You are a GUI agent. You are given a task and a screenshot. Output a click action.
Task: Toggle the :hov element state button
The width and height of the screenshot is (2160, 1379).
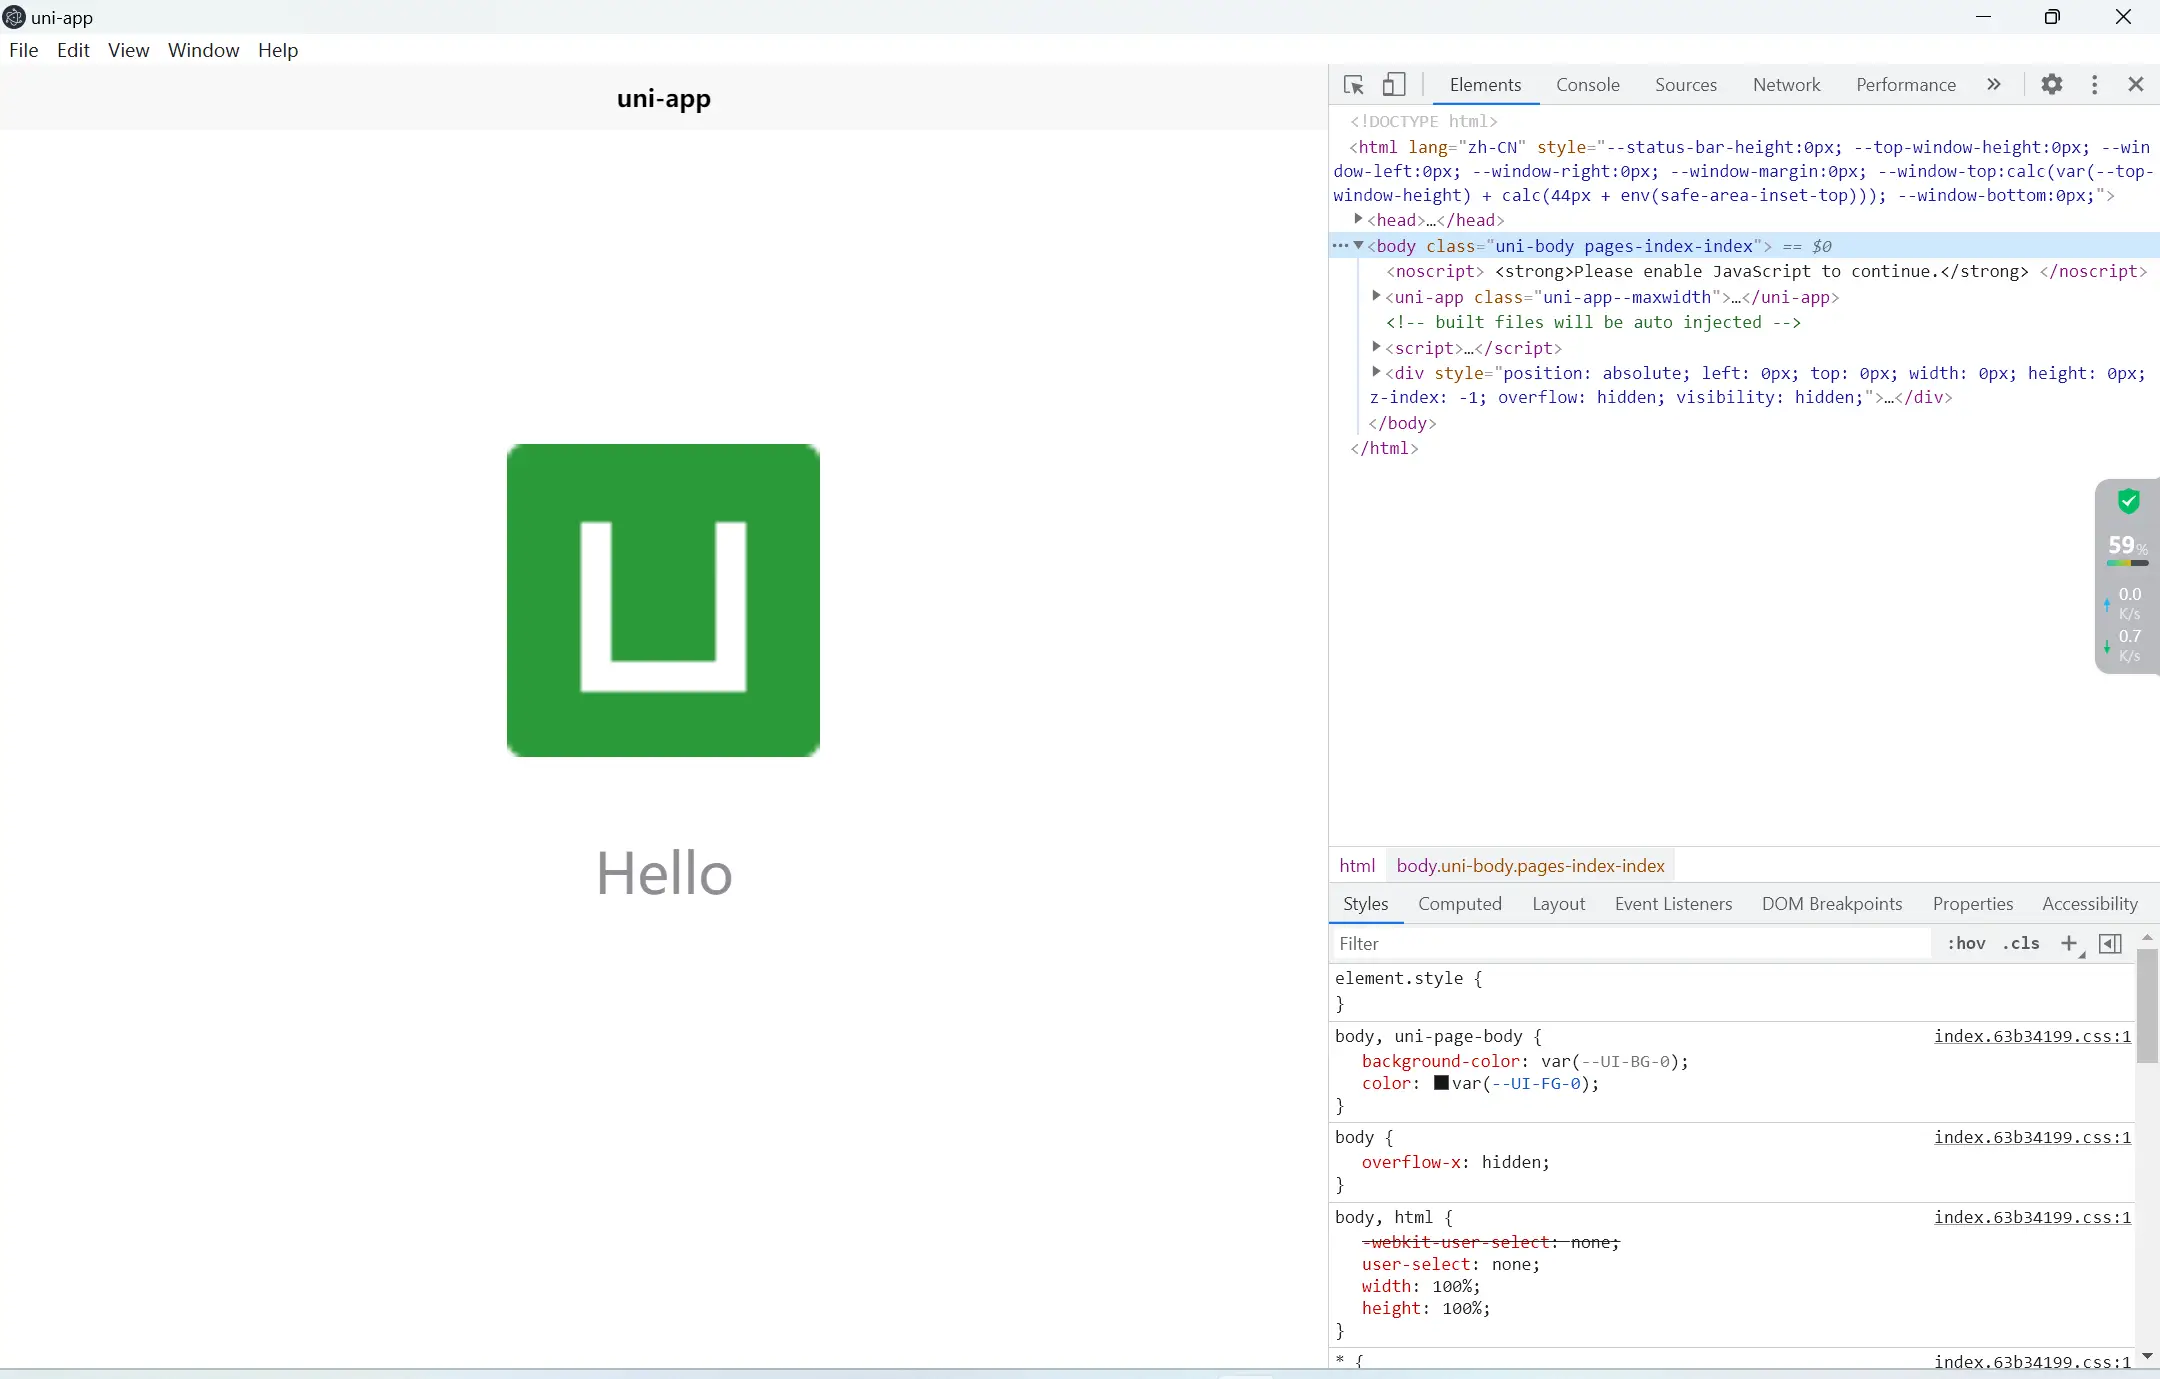(1966, 943)
